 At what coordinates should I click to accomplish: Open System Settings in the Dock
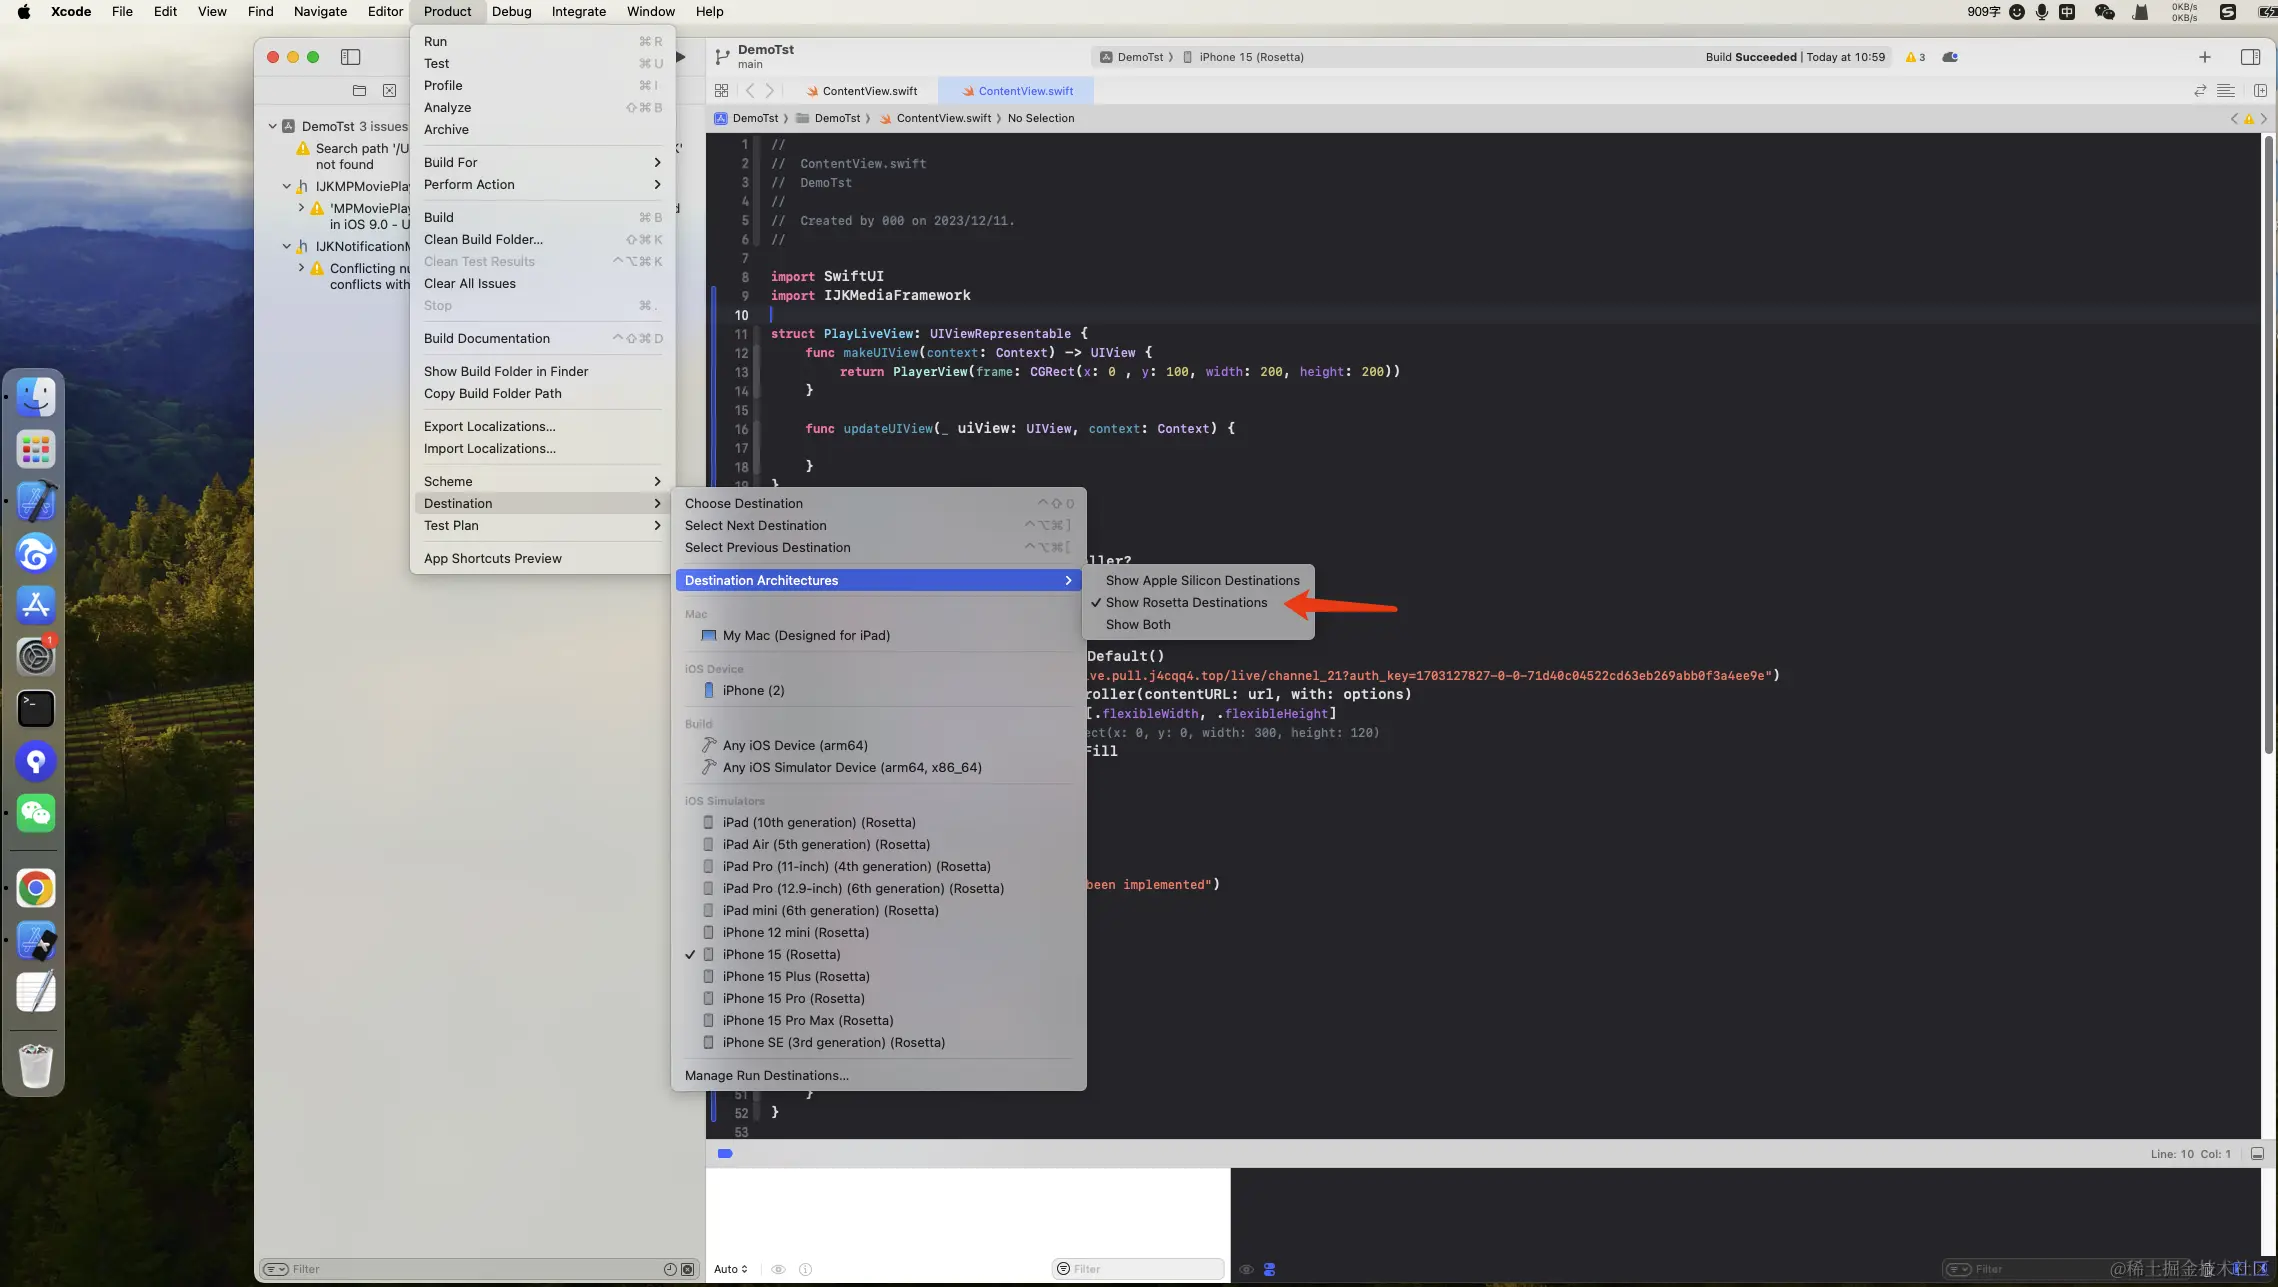[36, 657]
